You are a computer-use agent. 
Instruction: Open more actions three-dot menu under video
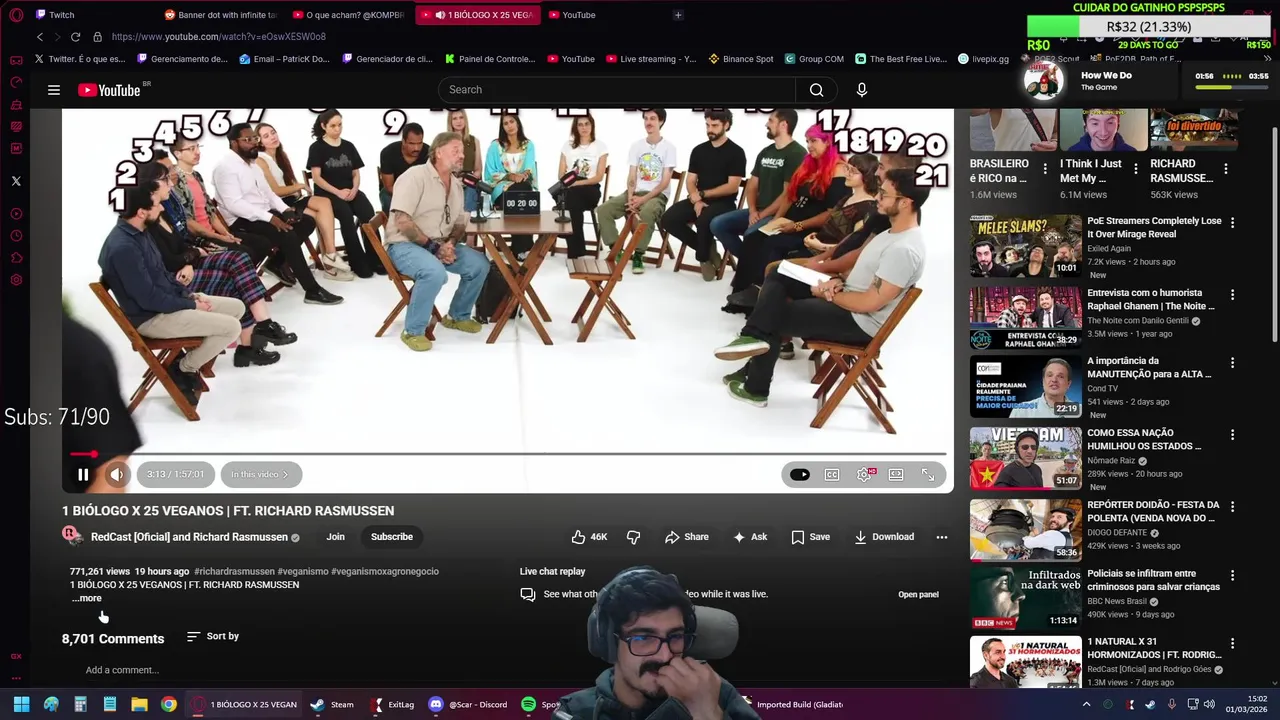(941, 537)
